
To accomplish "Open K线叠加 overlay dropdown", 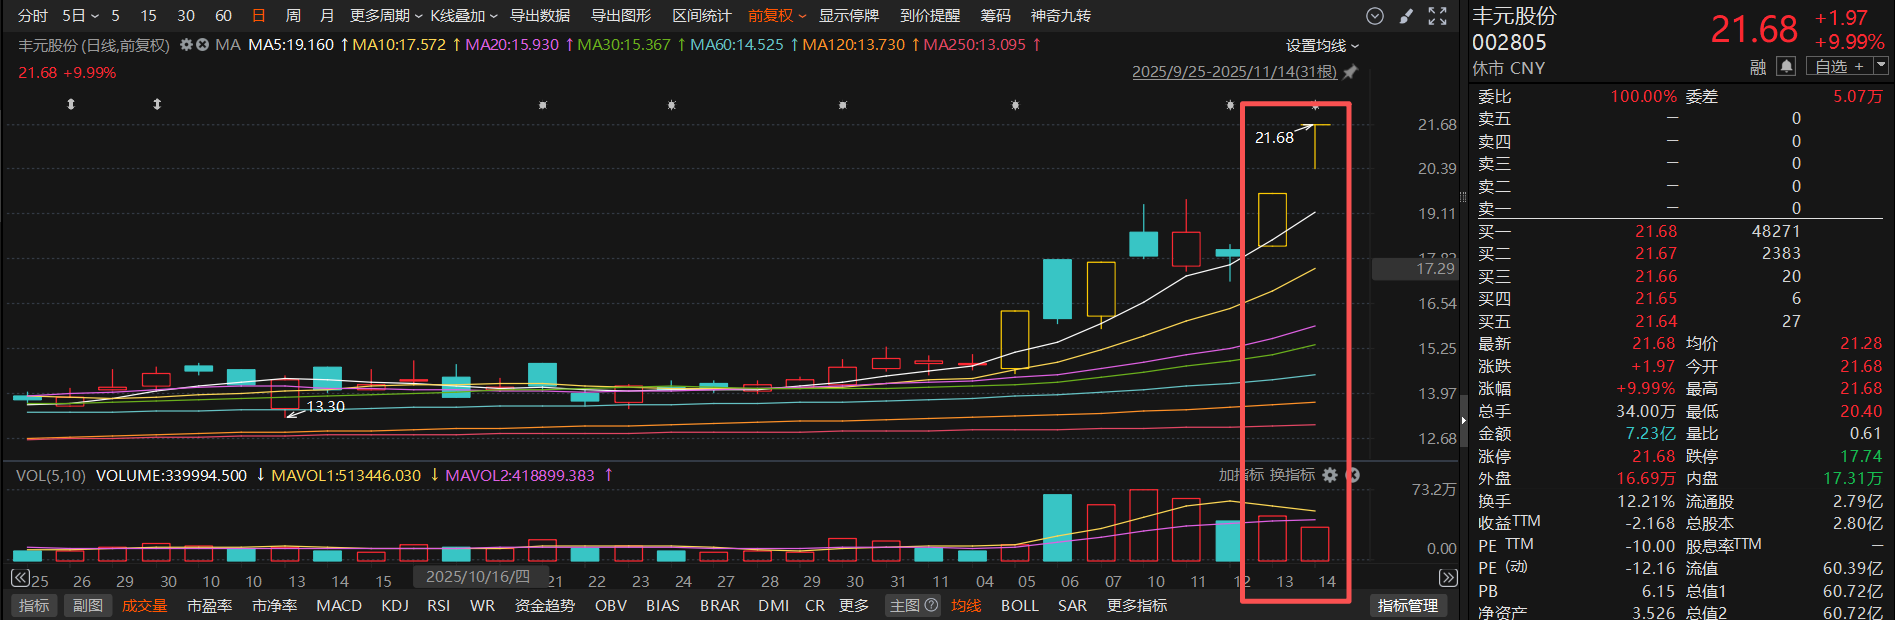I will click(464, 16).
